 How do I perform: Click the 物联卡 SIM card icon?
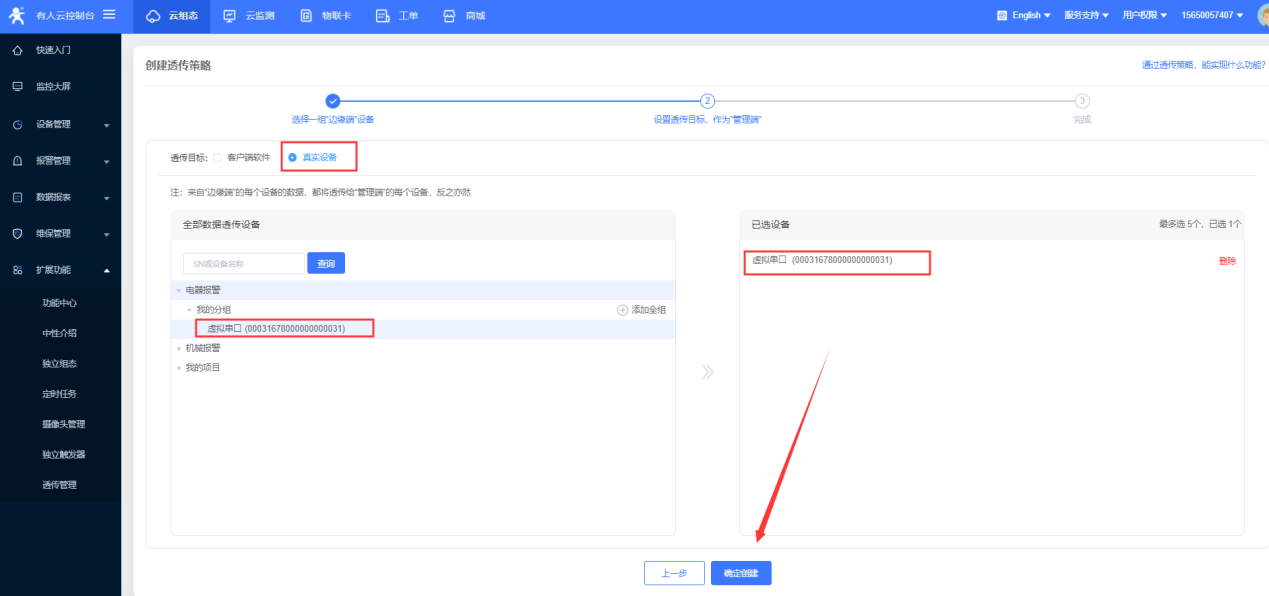306,16
